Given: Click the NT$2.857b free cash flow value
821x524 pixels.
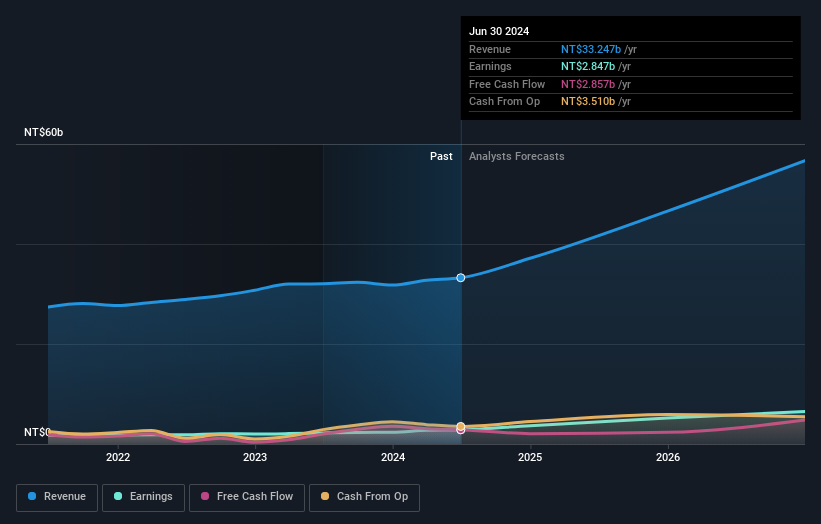Looking at the screenshot, I should pos(588,84).
